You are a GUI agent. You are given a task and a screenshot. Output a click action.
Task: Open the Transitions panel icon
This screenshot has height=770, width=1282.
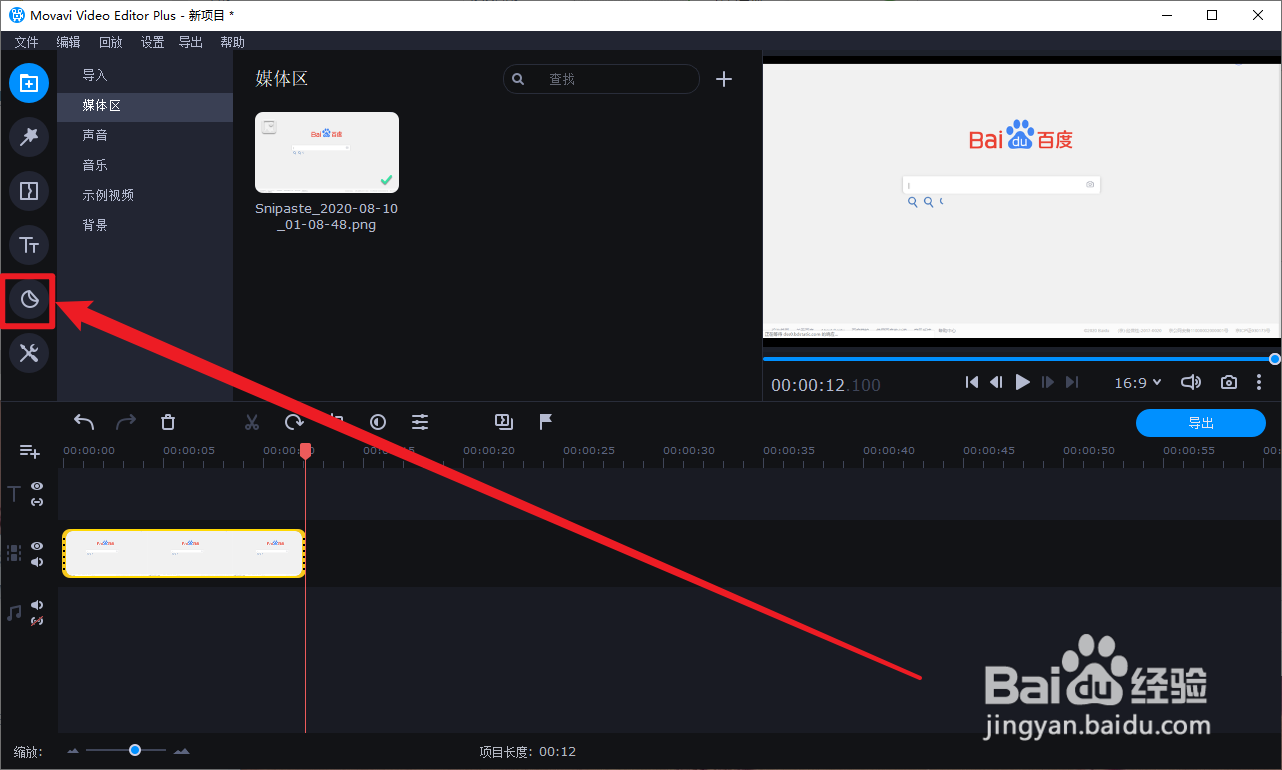pos(29,191)
